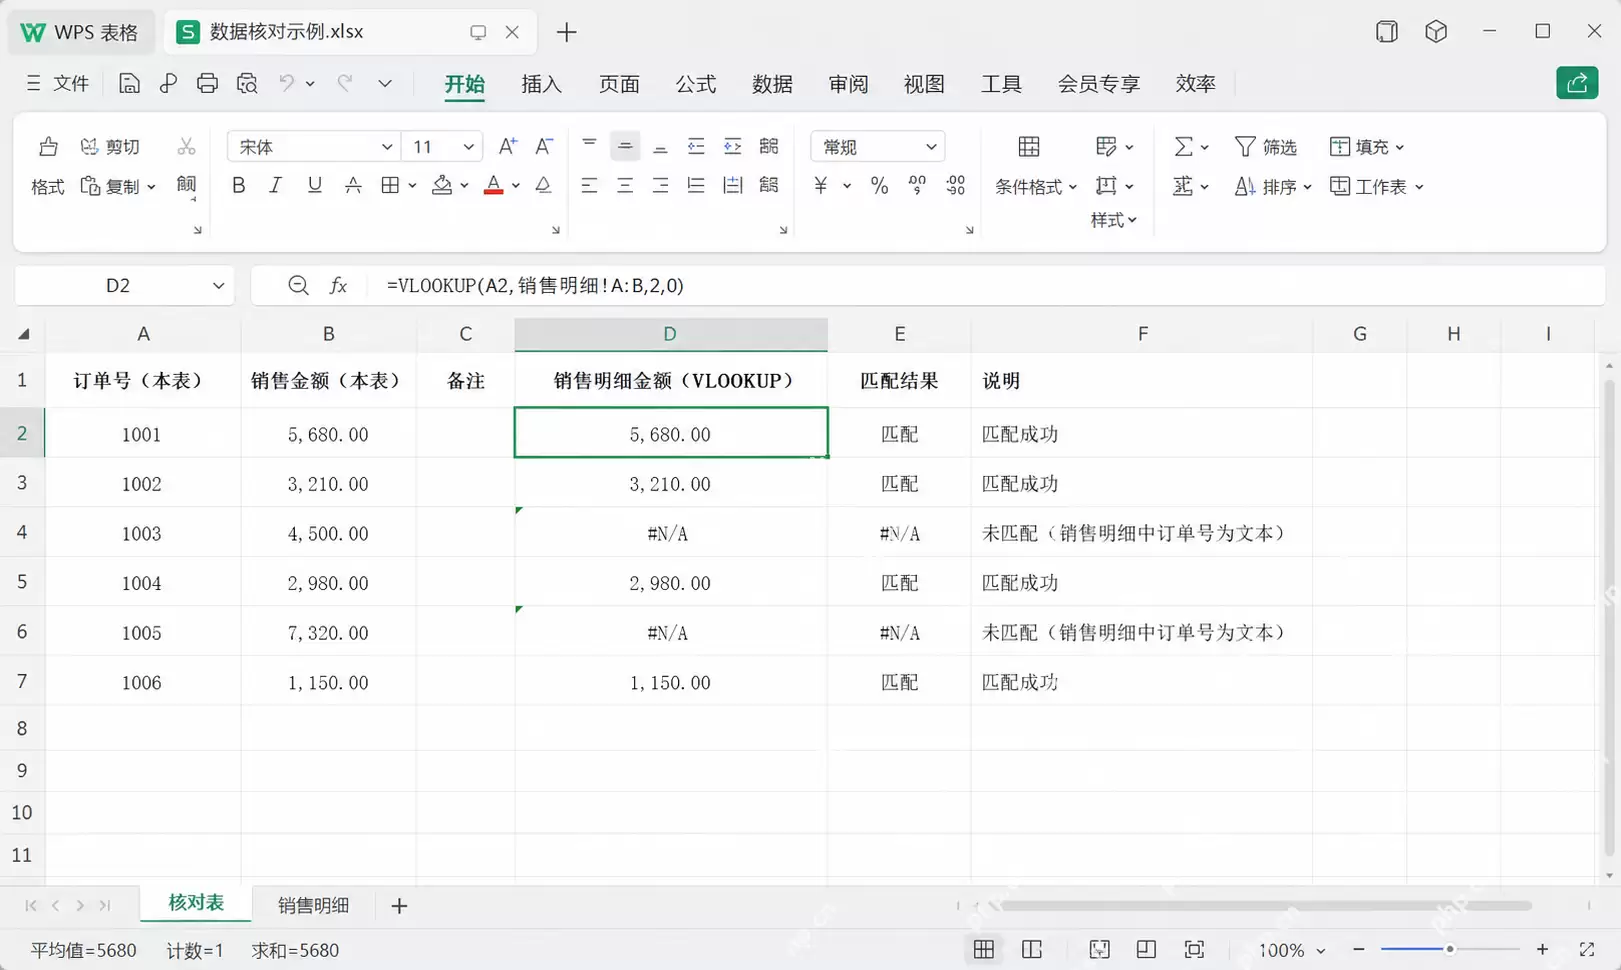Open the 销售明细 sheet tab
This screenshot has width=1621, height=970.
point(313,905)
